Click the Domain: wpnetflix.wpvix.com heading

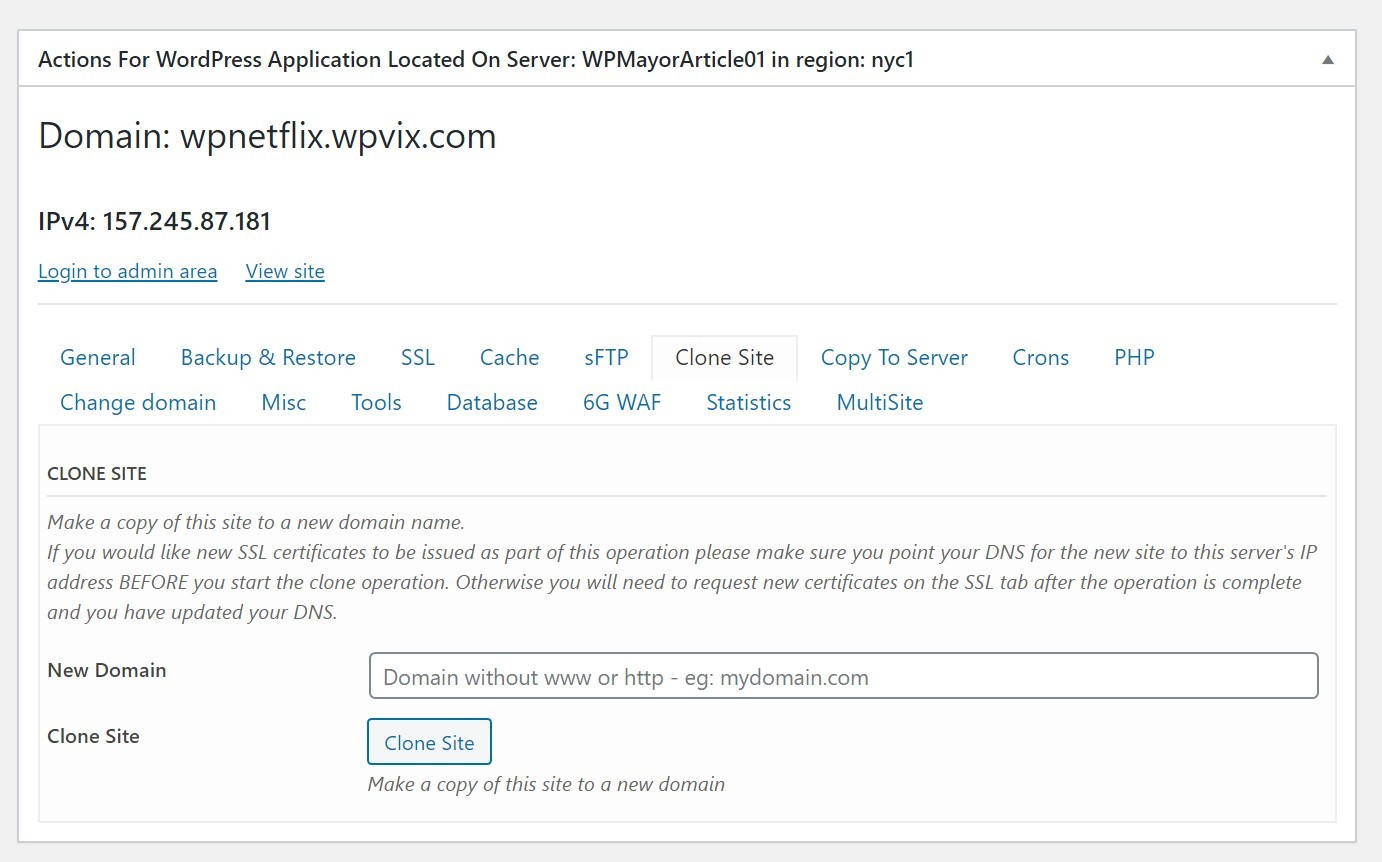point(267,136)
